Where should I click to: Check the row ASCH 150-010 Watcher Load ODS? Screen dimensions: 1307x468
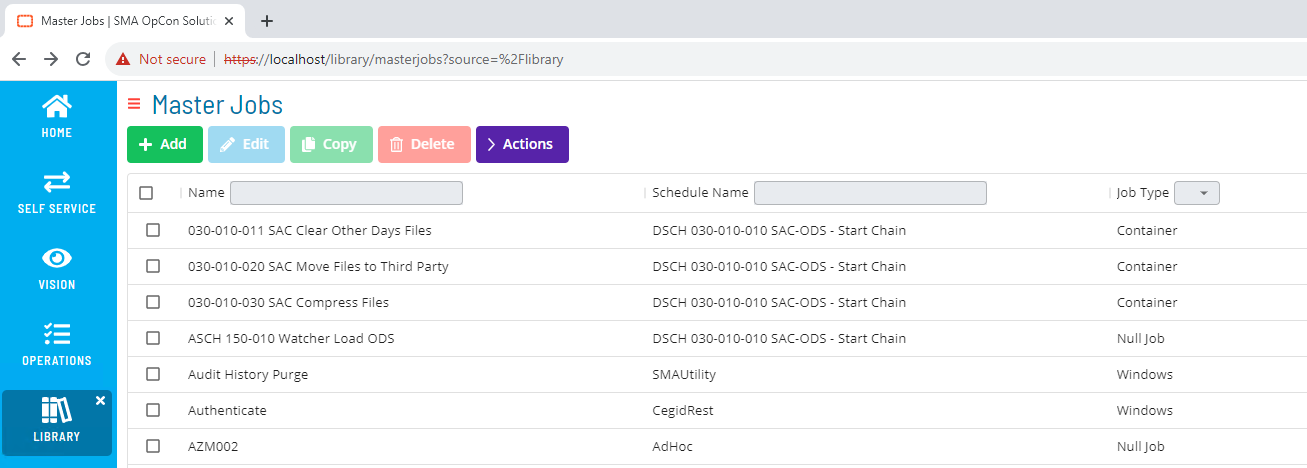(153, 338)
